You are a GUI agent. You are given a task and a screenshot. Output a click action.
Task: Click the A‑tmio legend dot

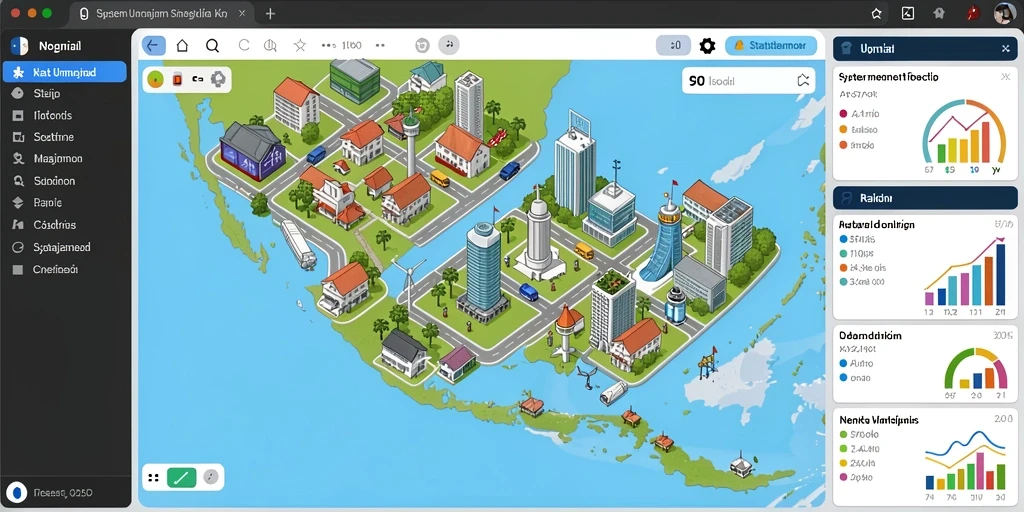click(x=843, y=114)
